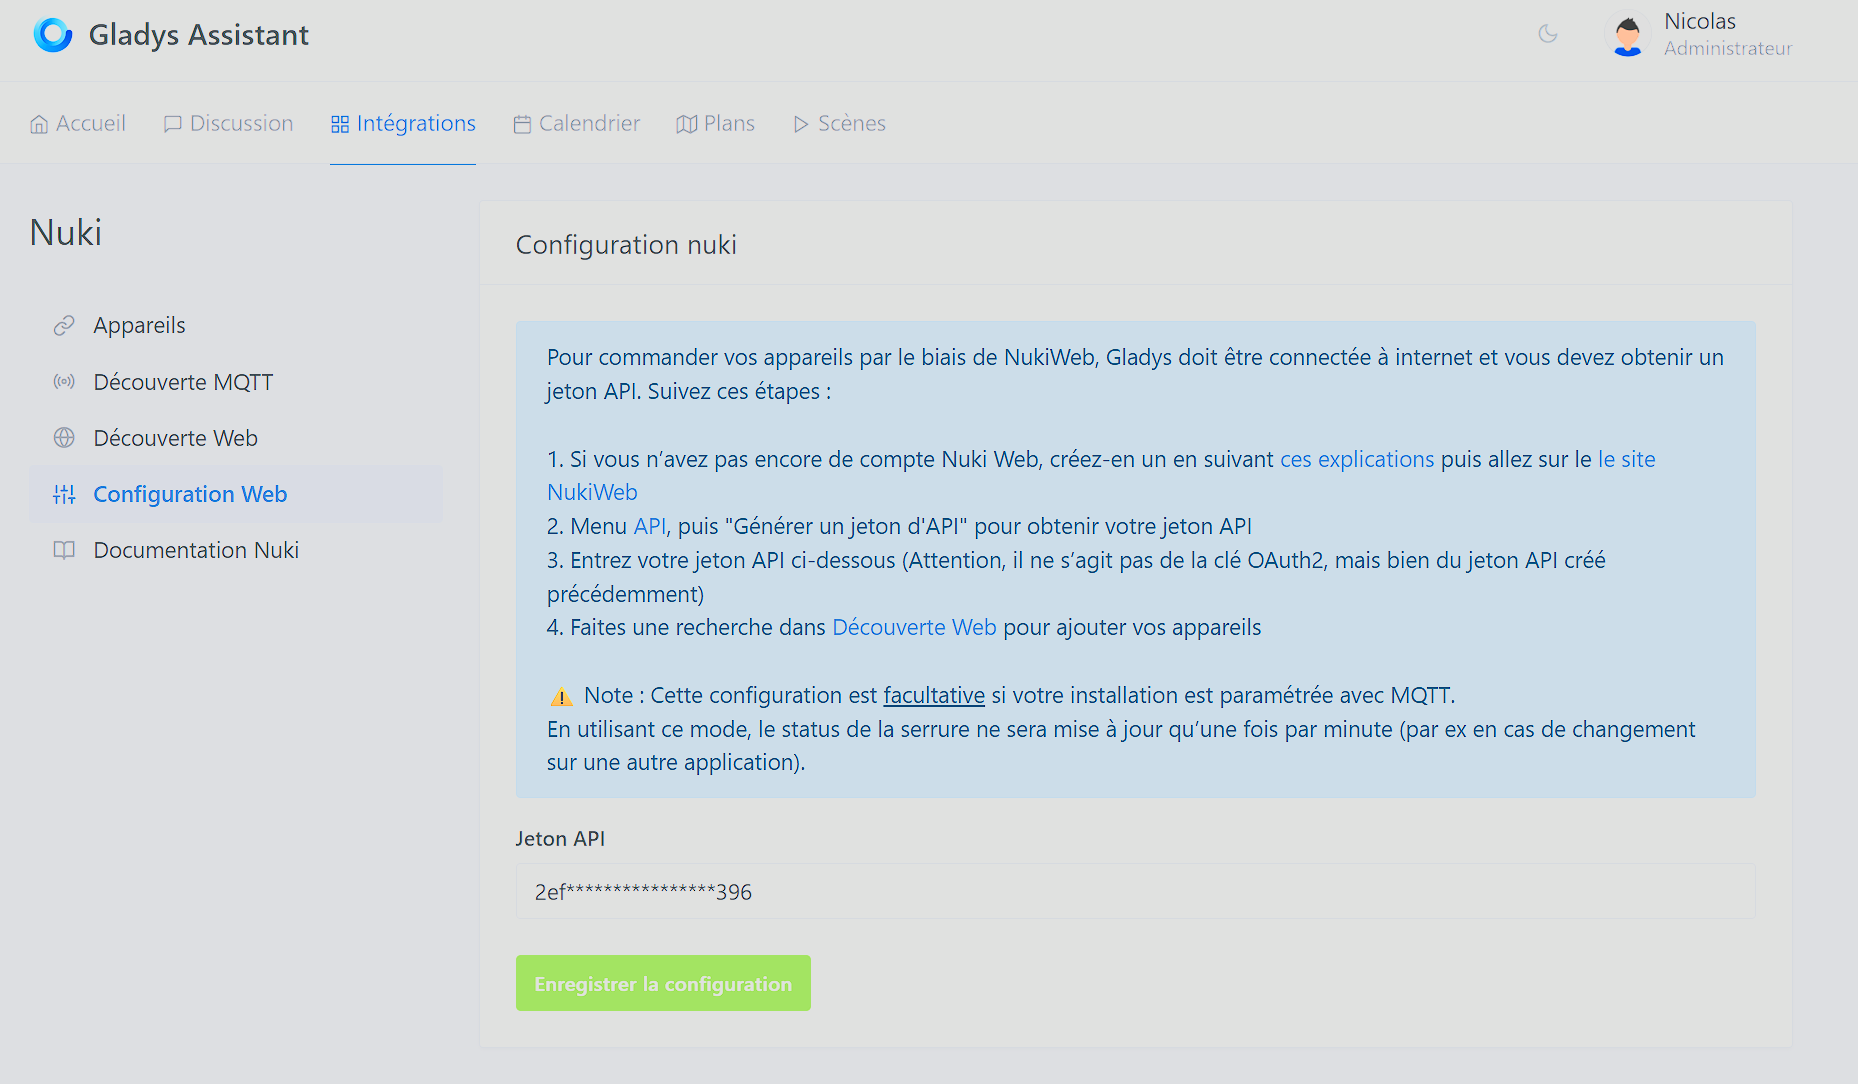Screen dimensions: 1858x1084
Task: Click the book icon for Documentation Nuki
Action: tap(64, 549)
